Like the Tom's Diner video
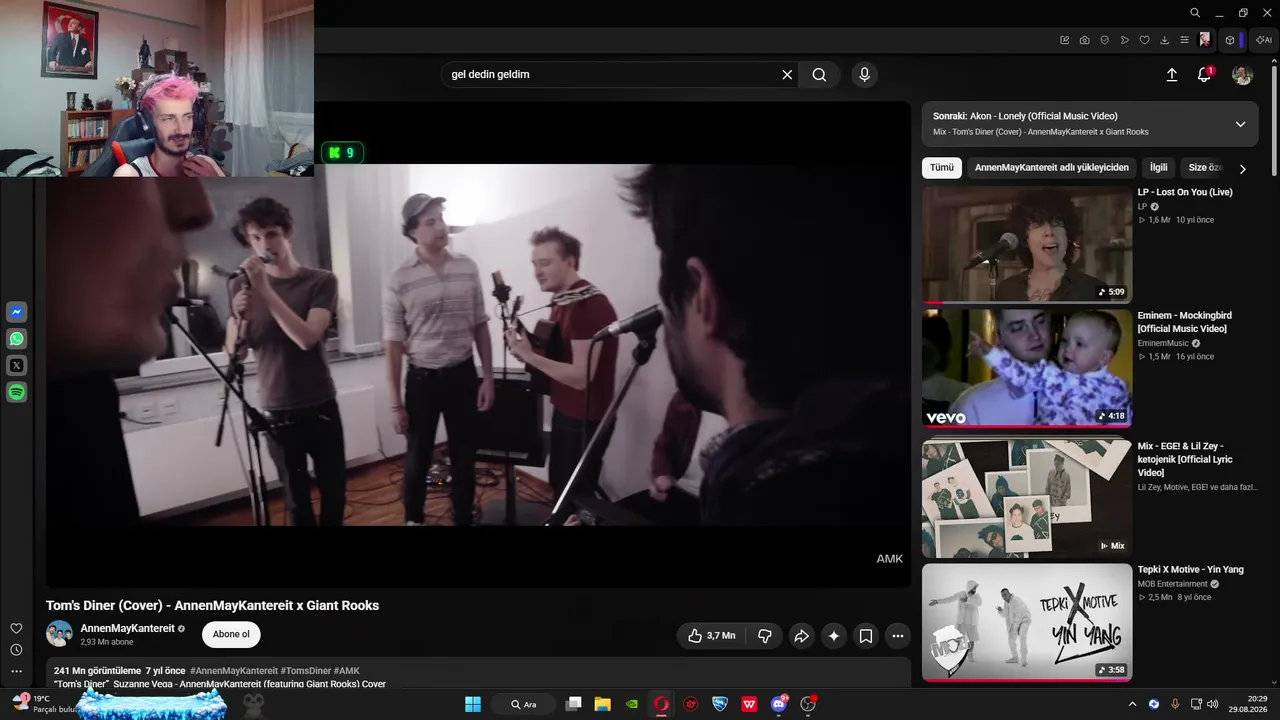 pos(712,635)
